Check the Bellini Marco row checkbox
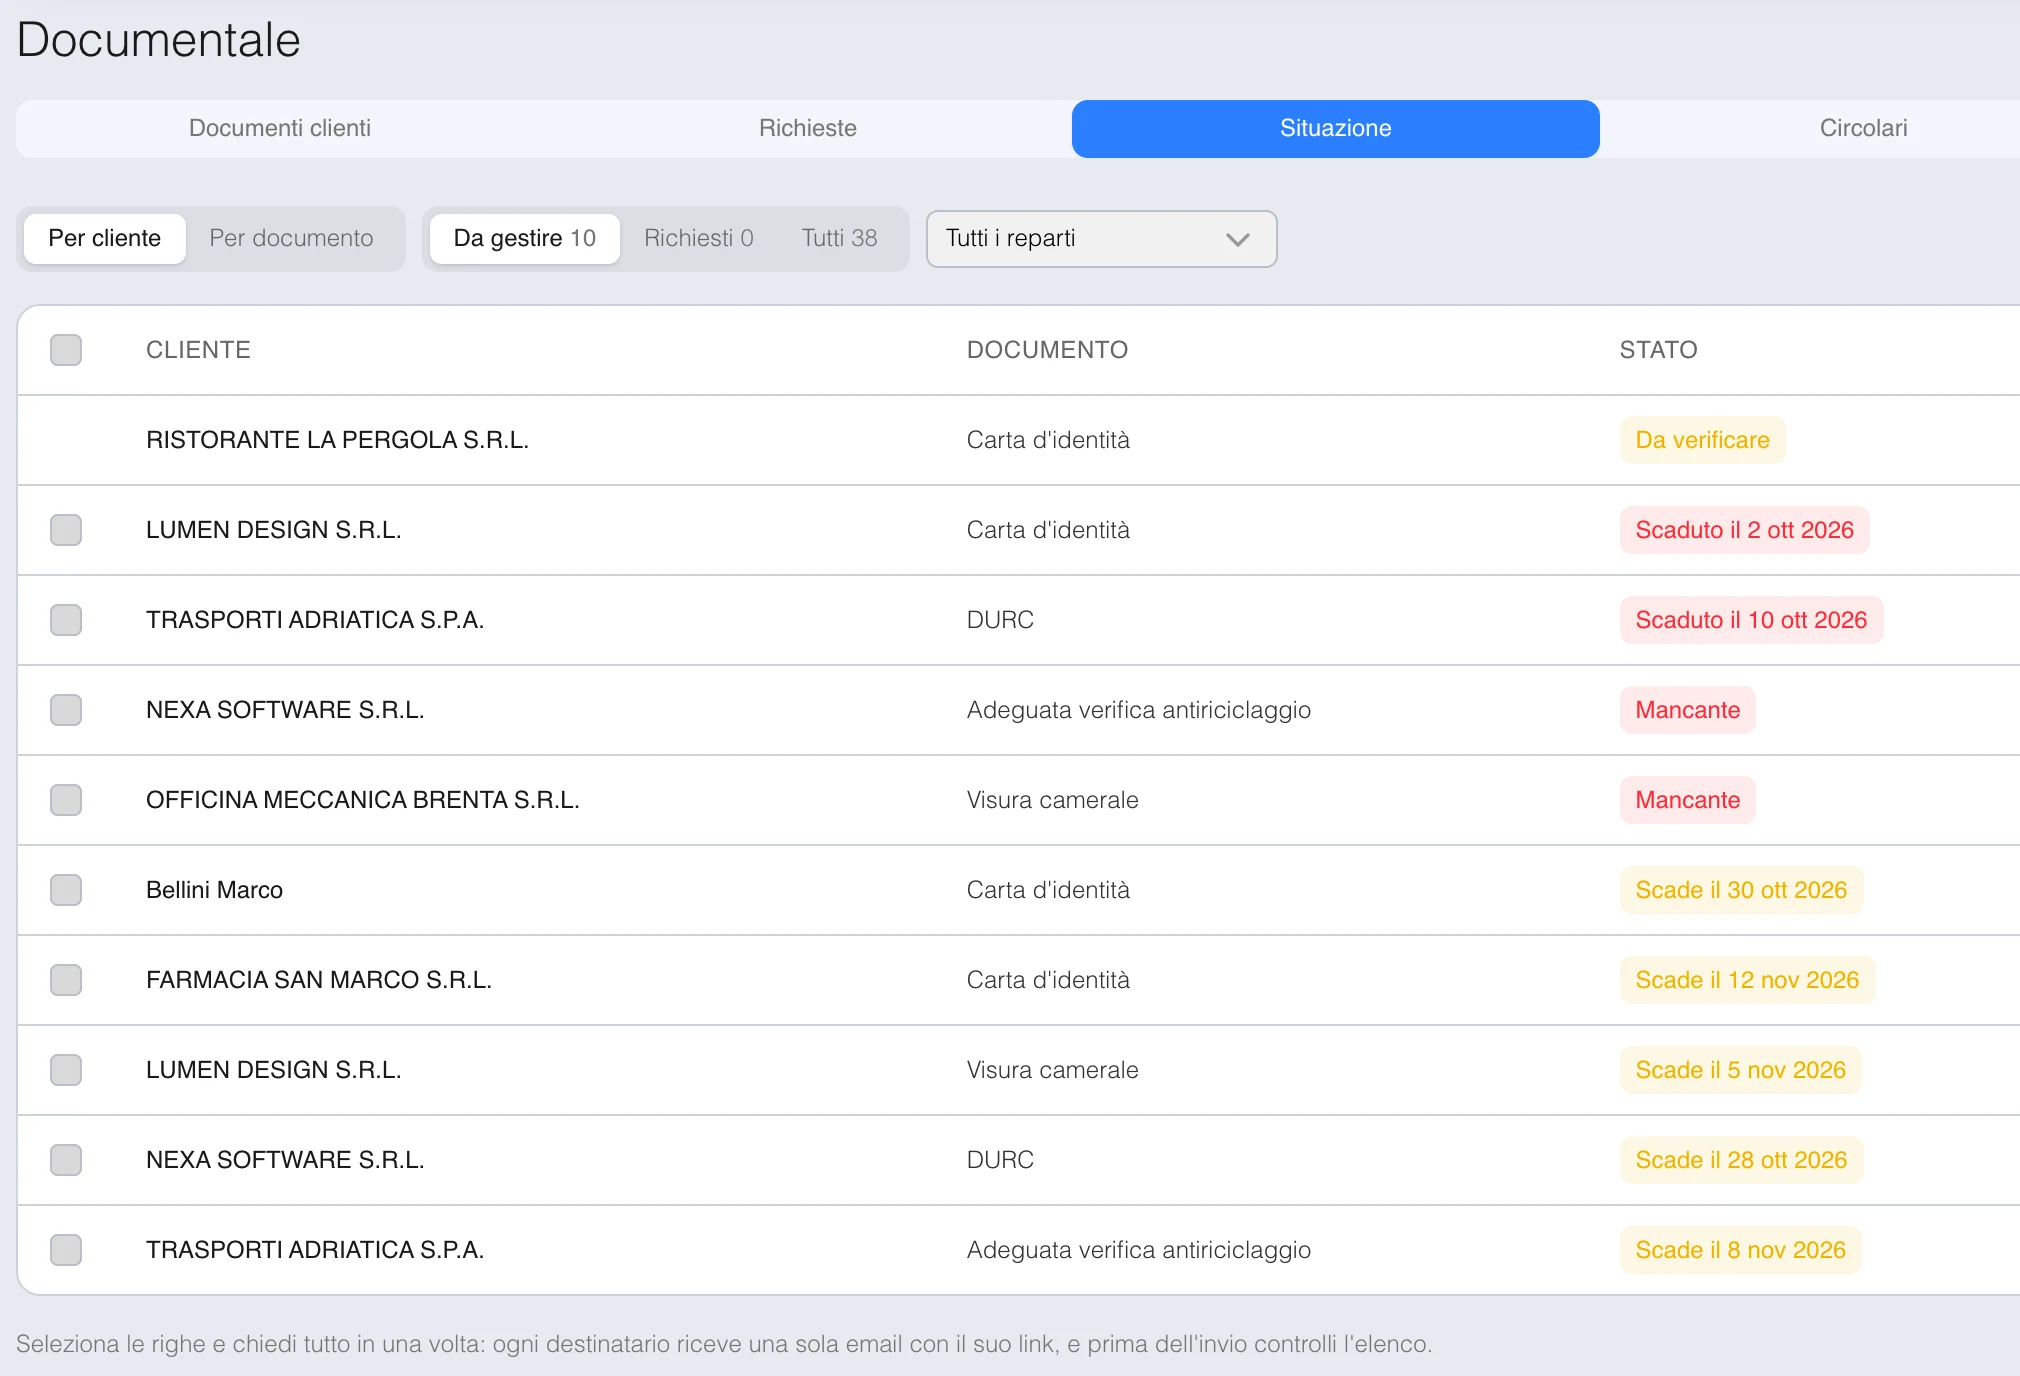Image resolution: width=2020 pixels, height=1376 pixels. point(66,890)
